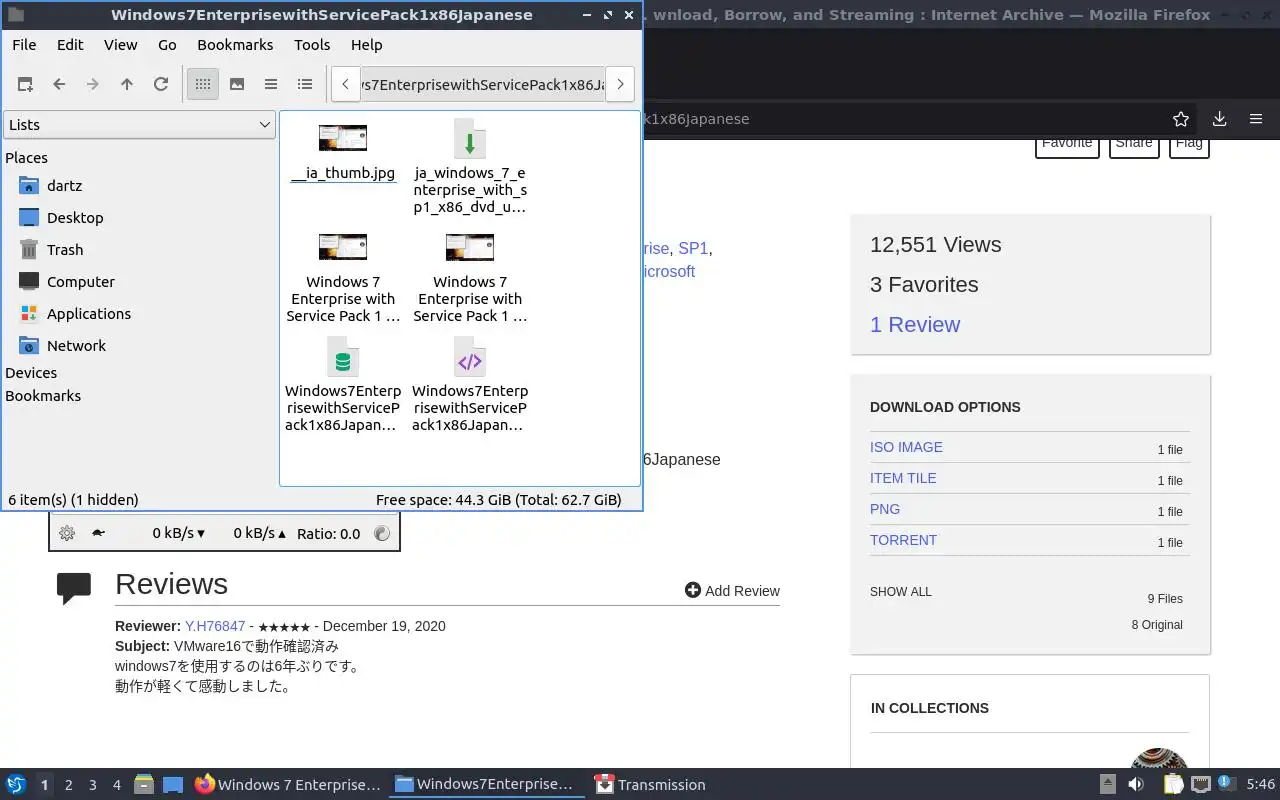Open the Tools menu
Screen dimensions: 1280x800
(312, 45)
